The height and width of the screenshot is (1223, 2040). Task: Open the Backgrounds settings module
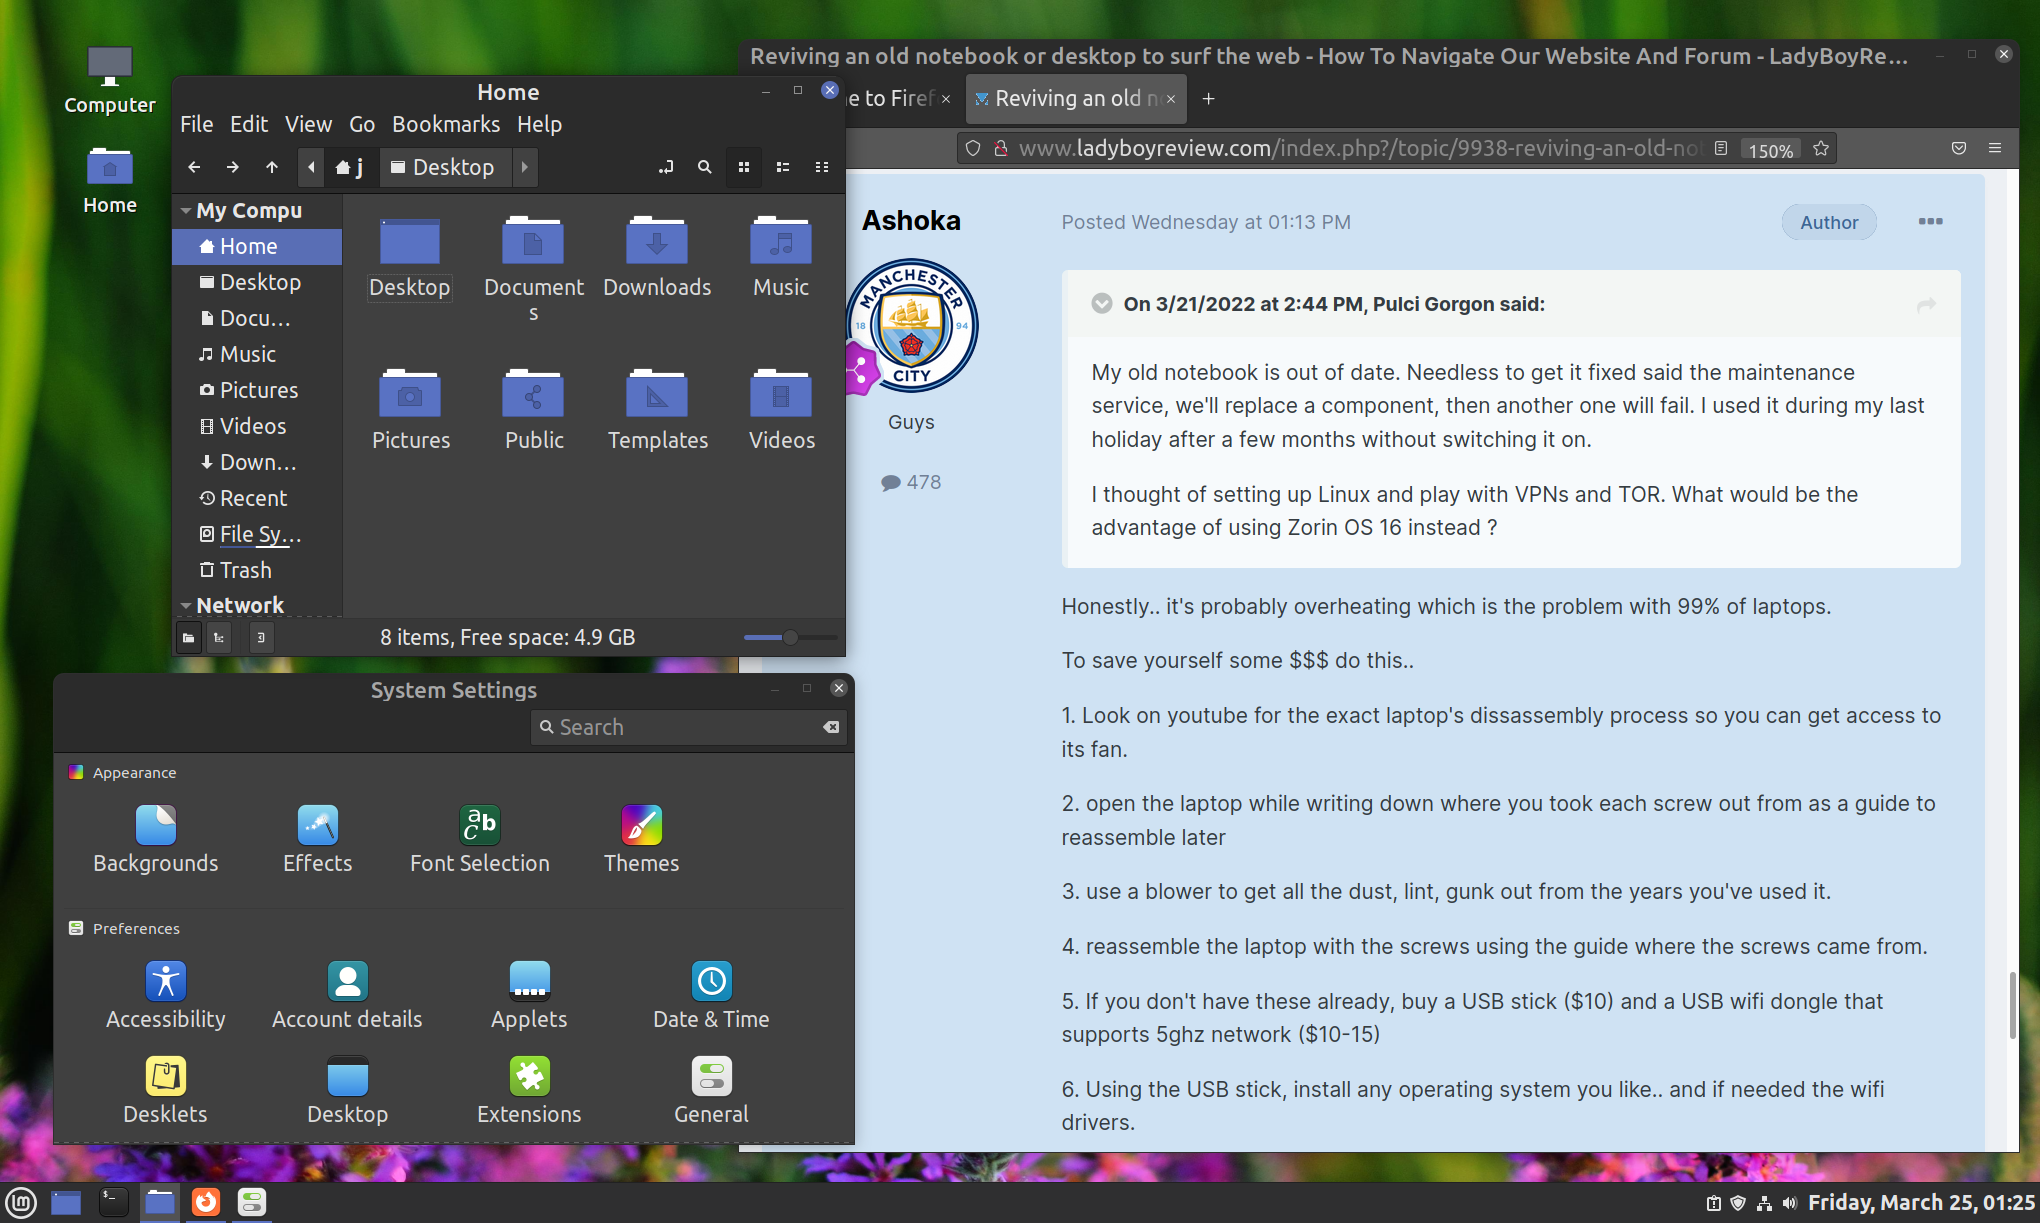155,840
